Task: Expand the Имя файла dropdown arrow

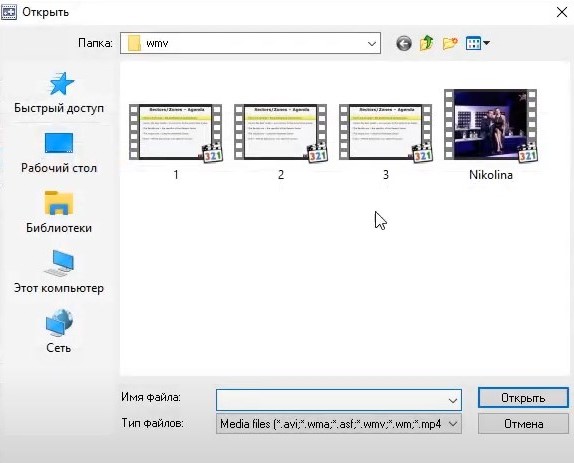Action: 453,400
